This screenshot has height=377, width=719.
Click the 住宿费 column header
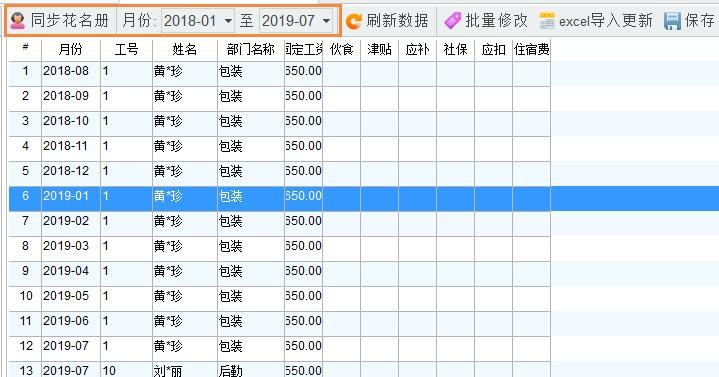(531, 49)
